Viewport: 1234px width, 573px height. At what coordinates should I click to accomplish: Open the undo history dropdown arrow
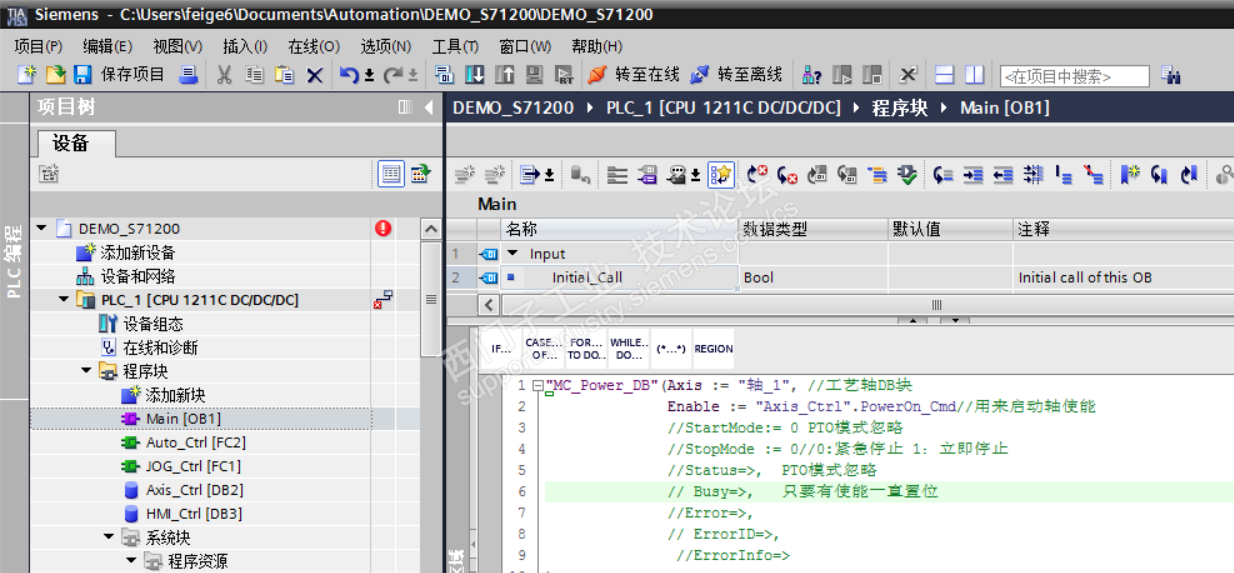368,76
